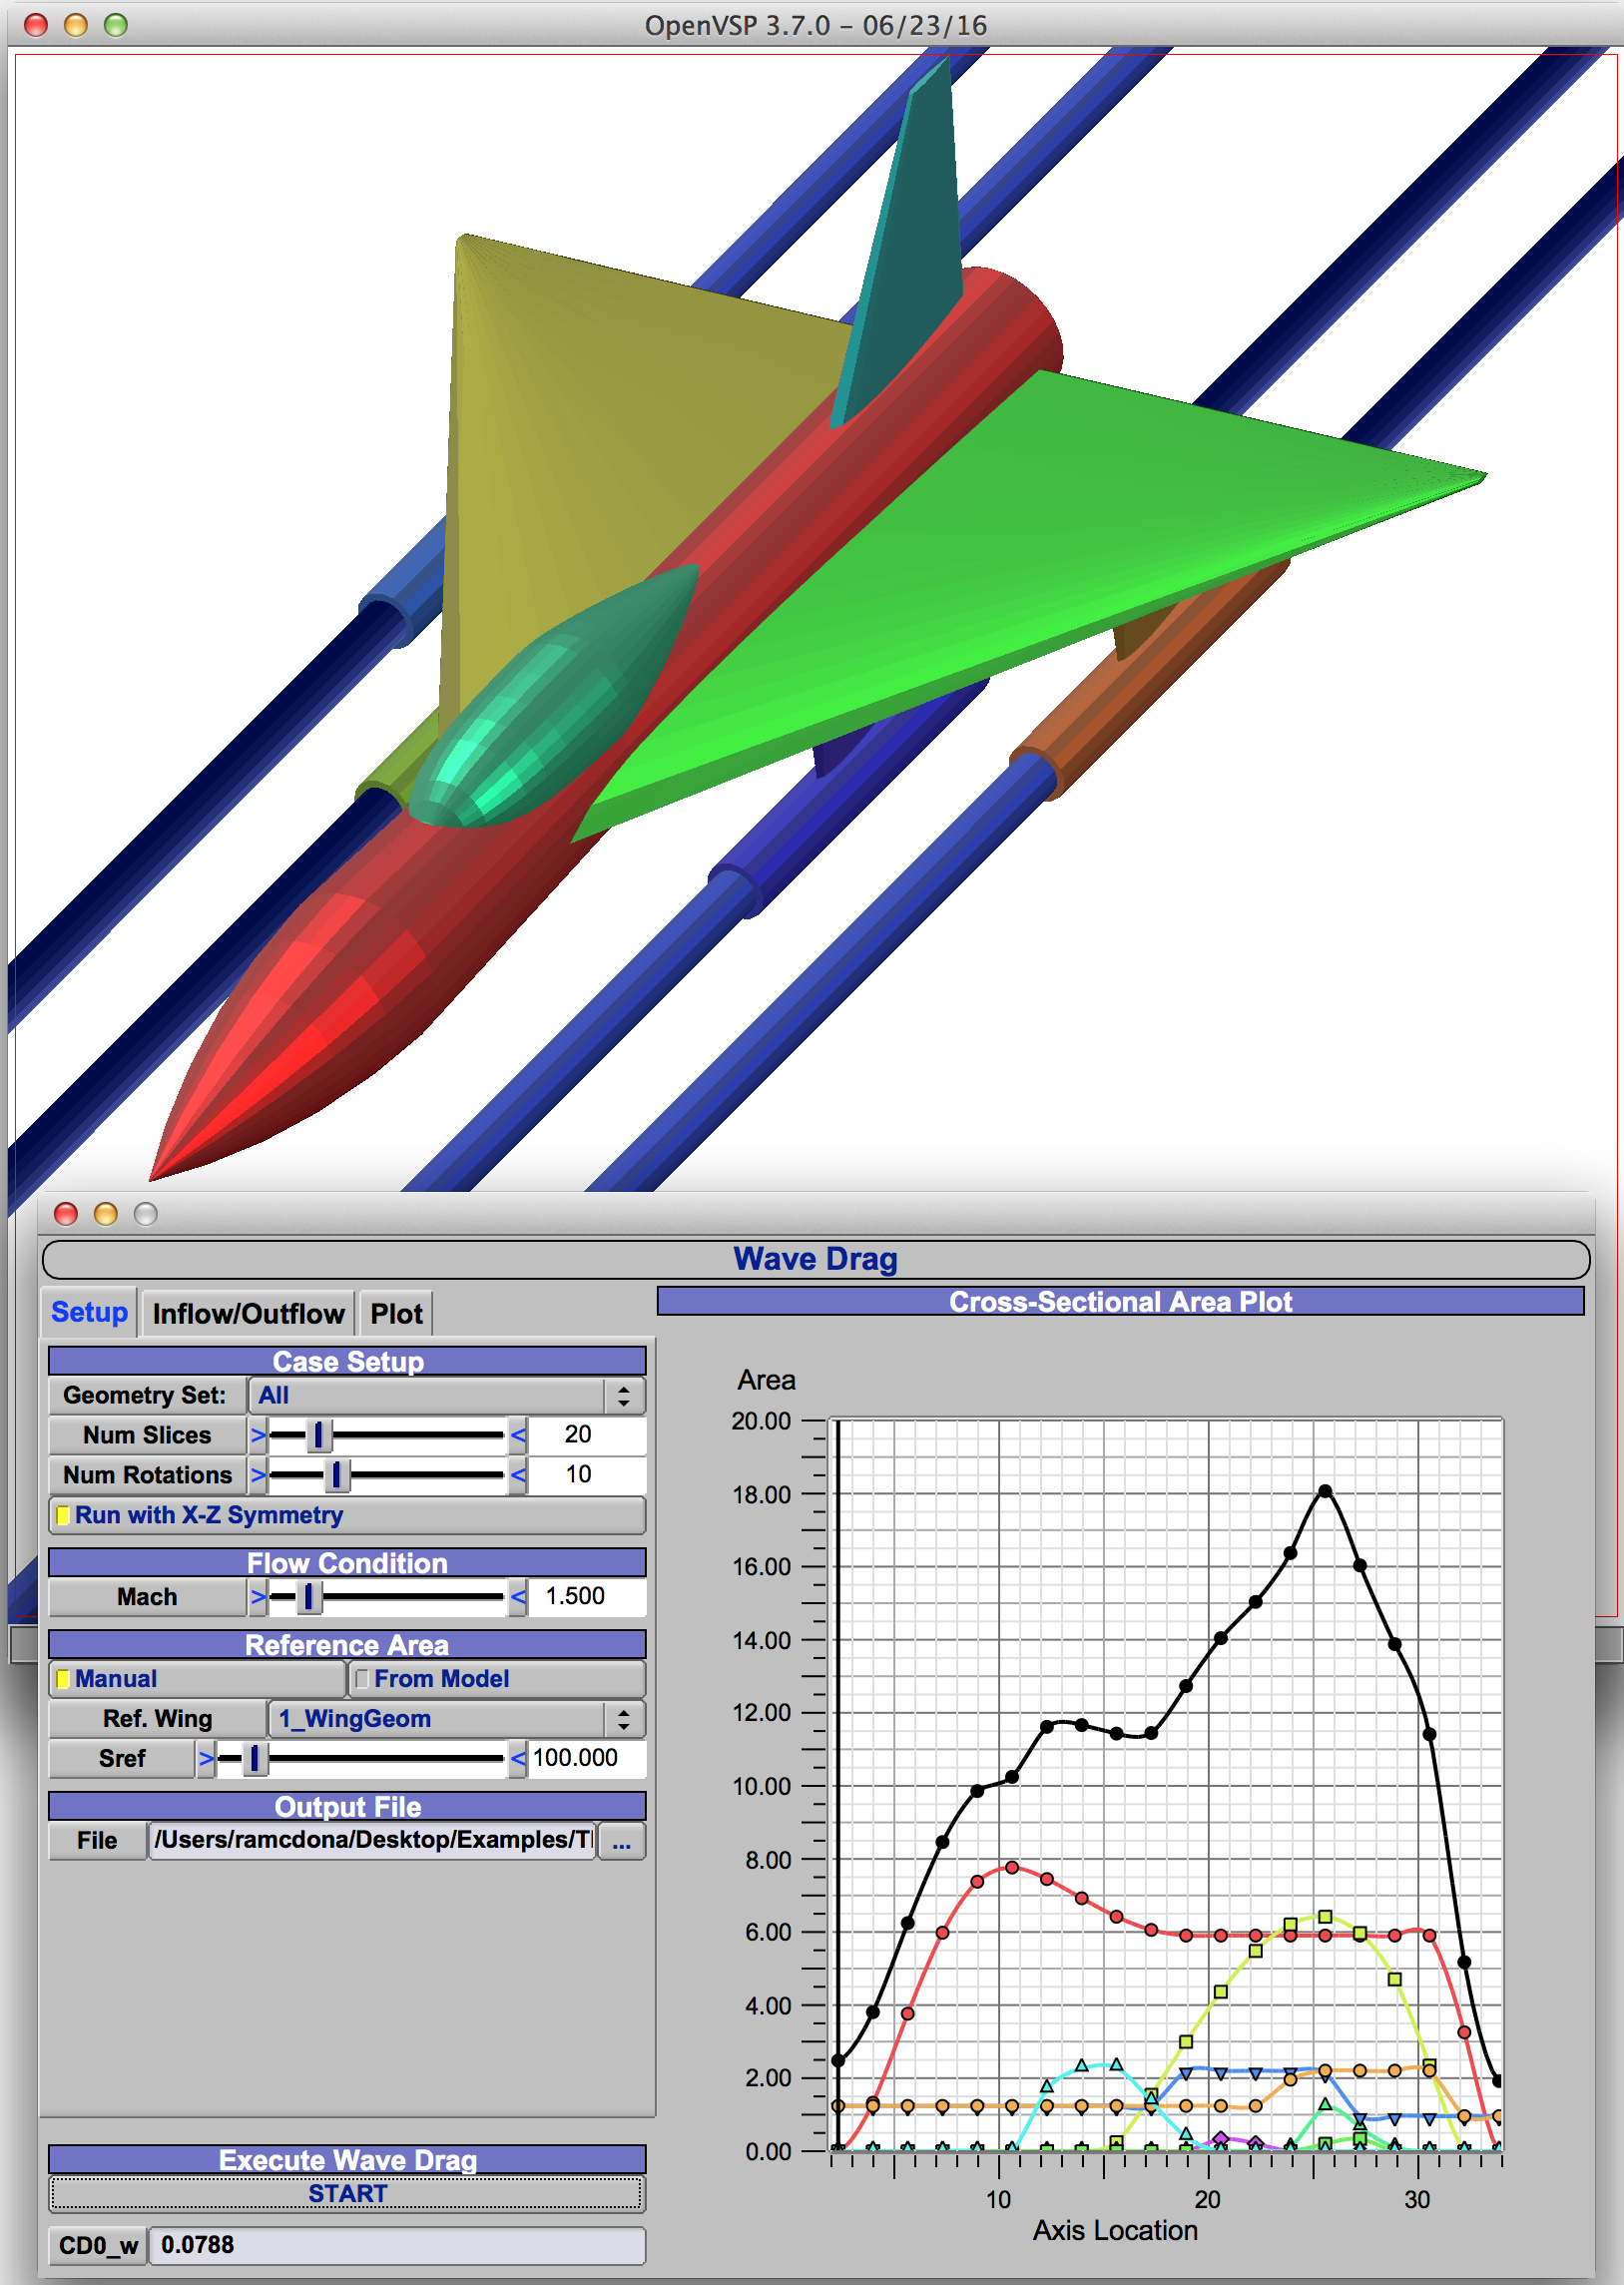Click the Cross-Sectional Area Plot header
This screenshot has width=1624, height=2285.
point(1120,1301)
